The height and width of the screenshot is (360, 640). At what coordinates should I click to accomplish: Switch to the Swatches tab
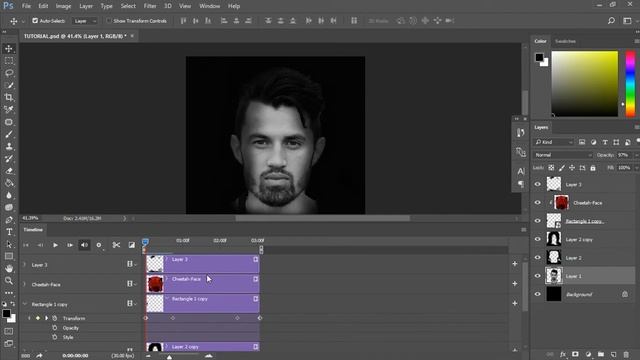(x=565, y=41)
